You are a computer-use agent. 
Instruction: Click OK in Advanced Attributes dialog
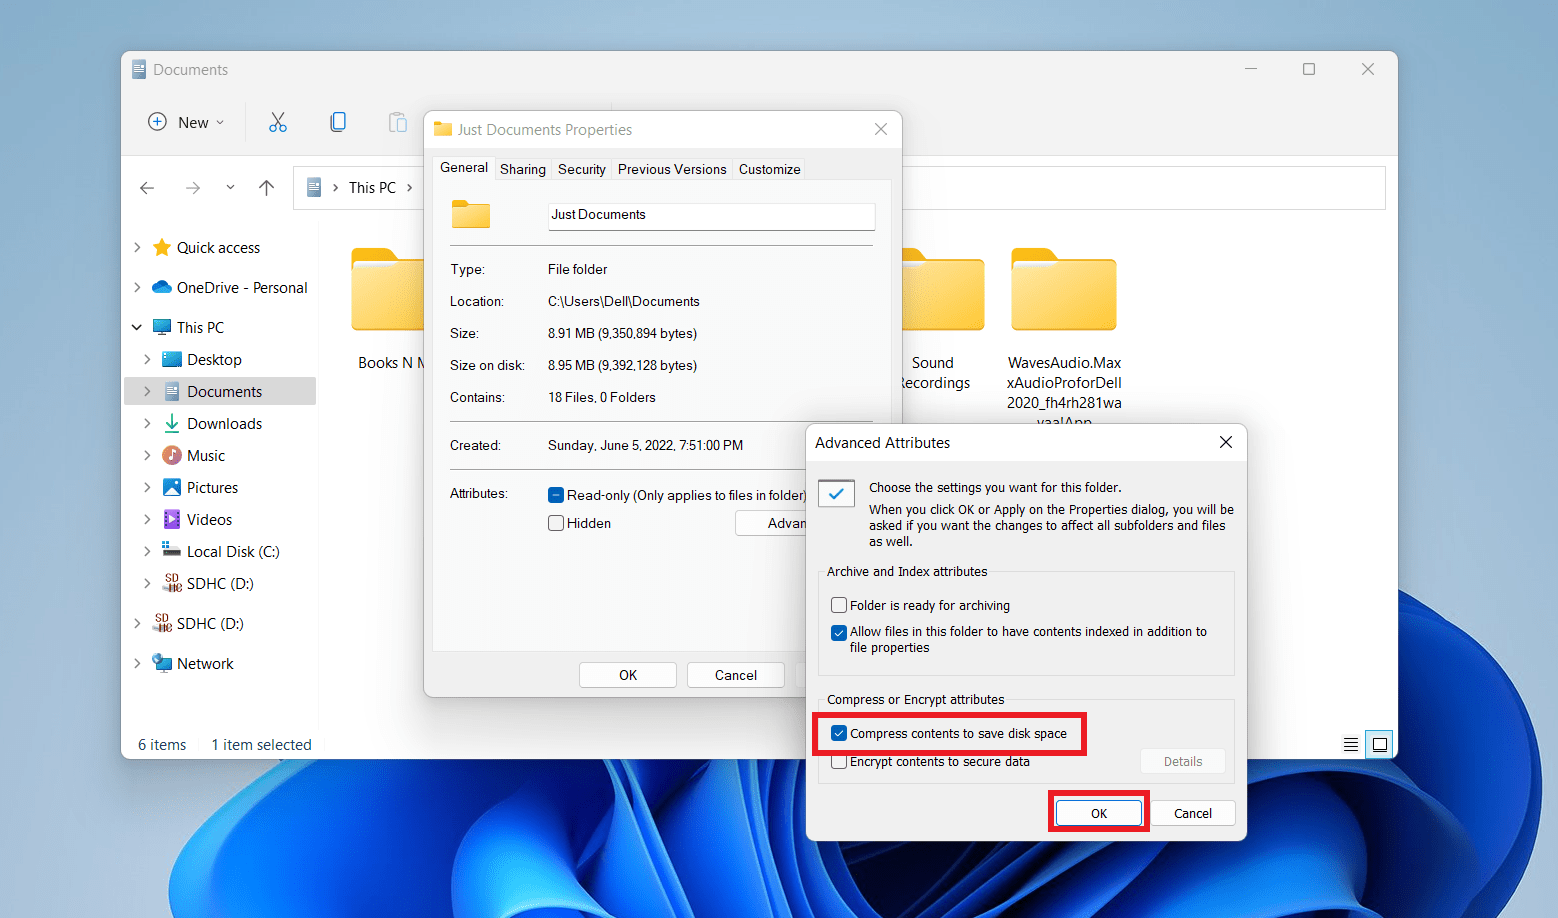(x=1099, y=813)
